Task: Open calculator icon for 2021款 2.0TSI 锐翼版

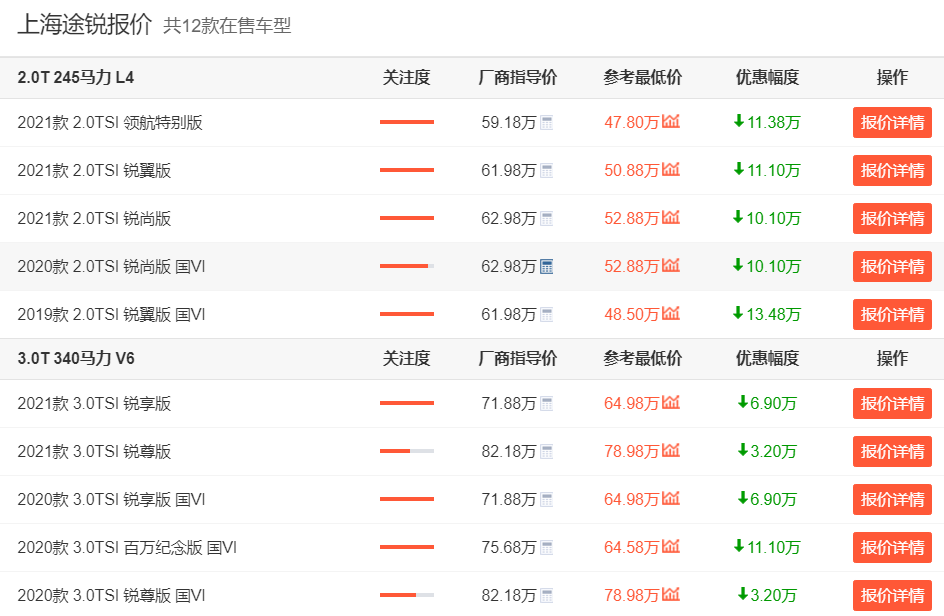Action: click(x=547, y=171)
